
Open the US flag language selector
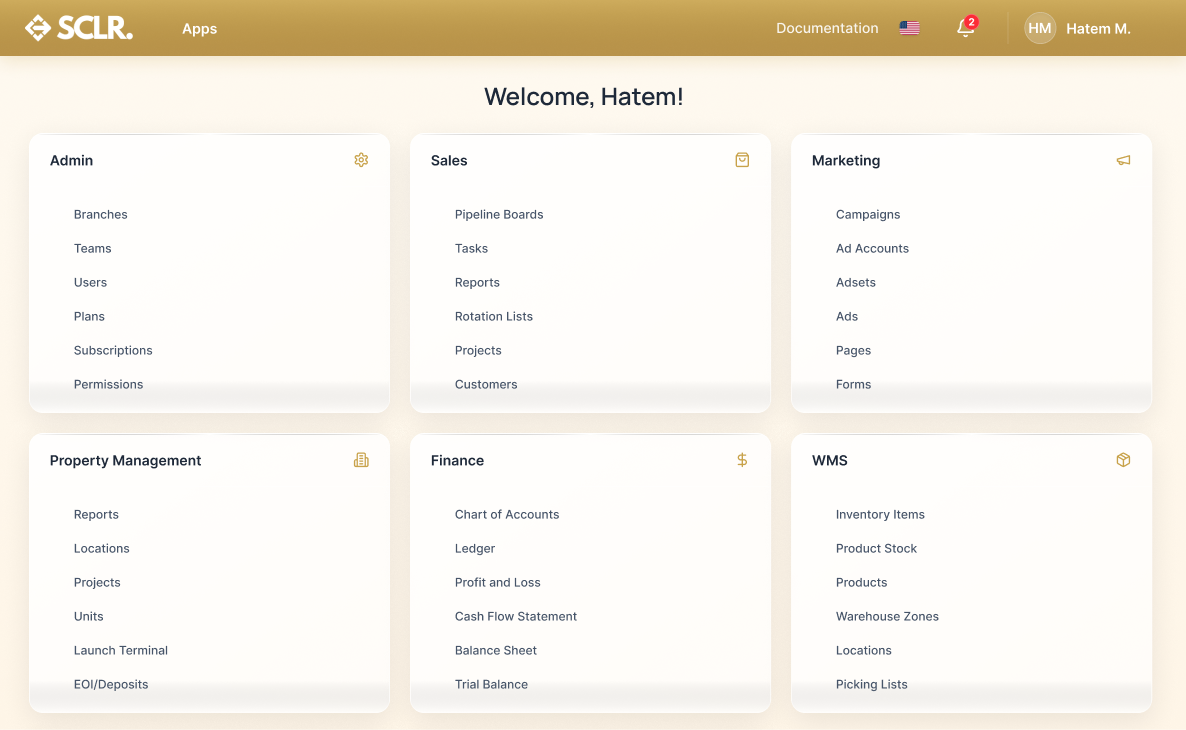tap(909, 28)
